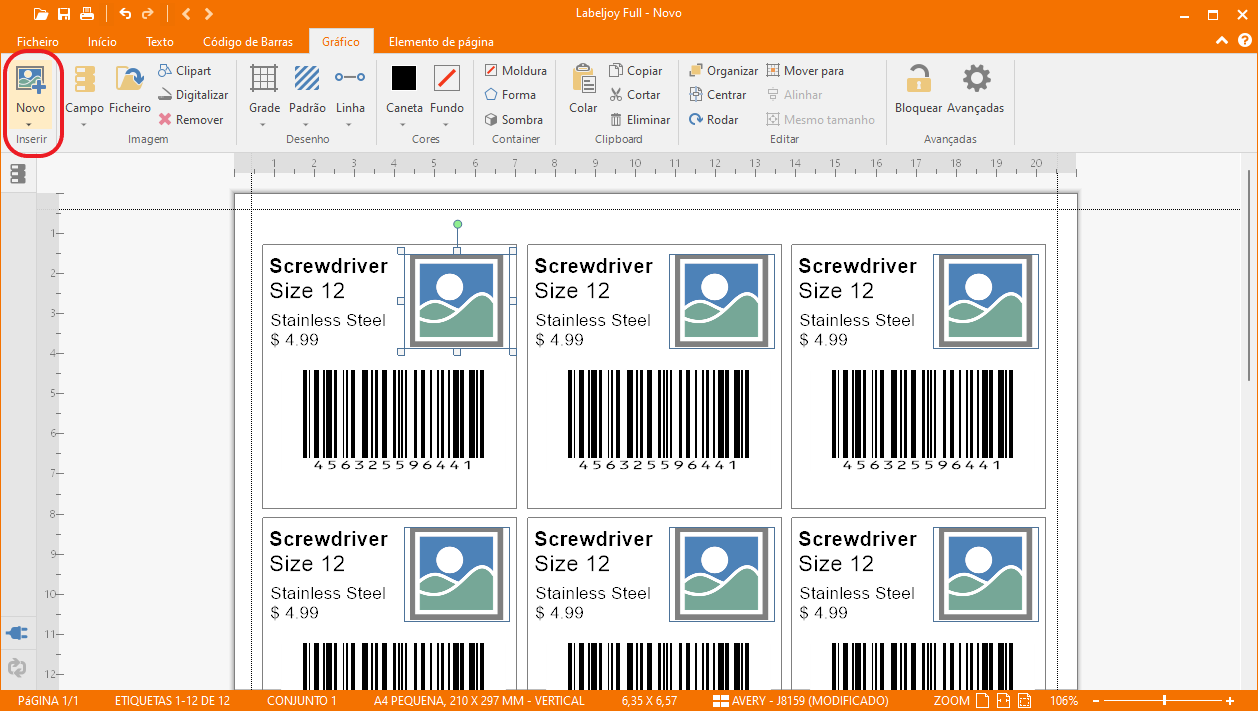Expand the Grade dropdown arrow
Screen dimensions: 1258x711
(x=264, y=125)
